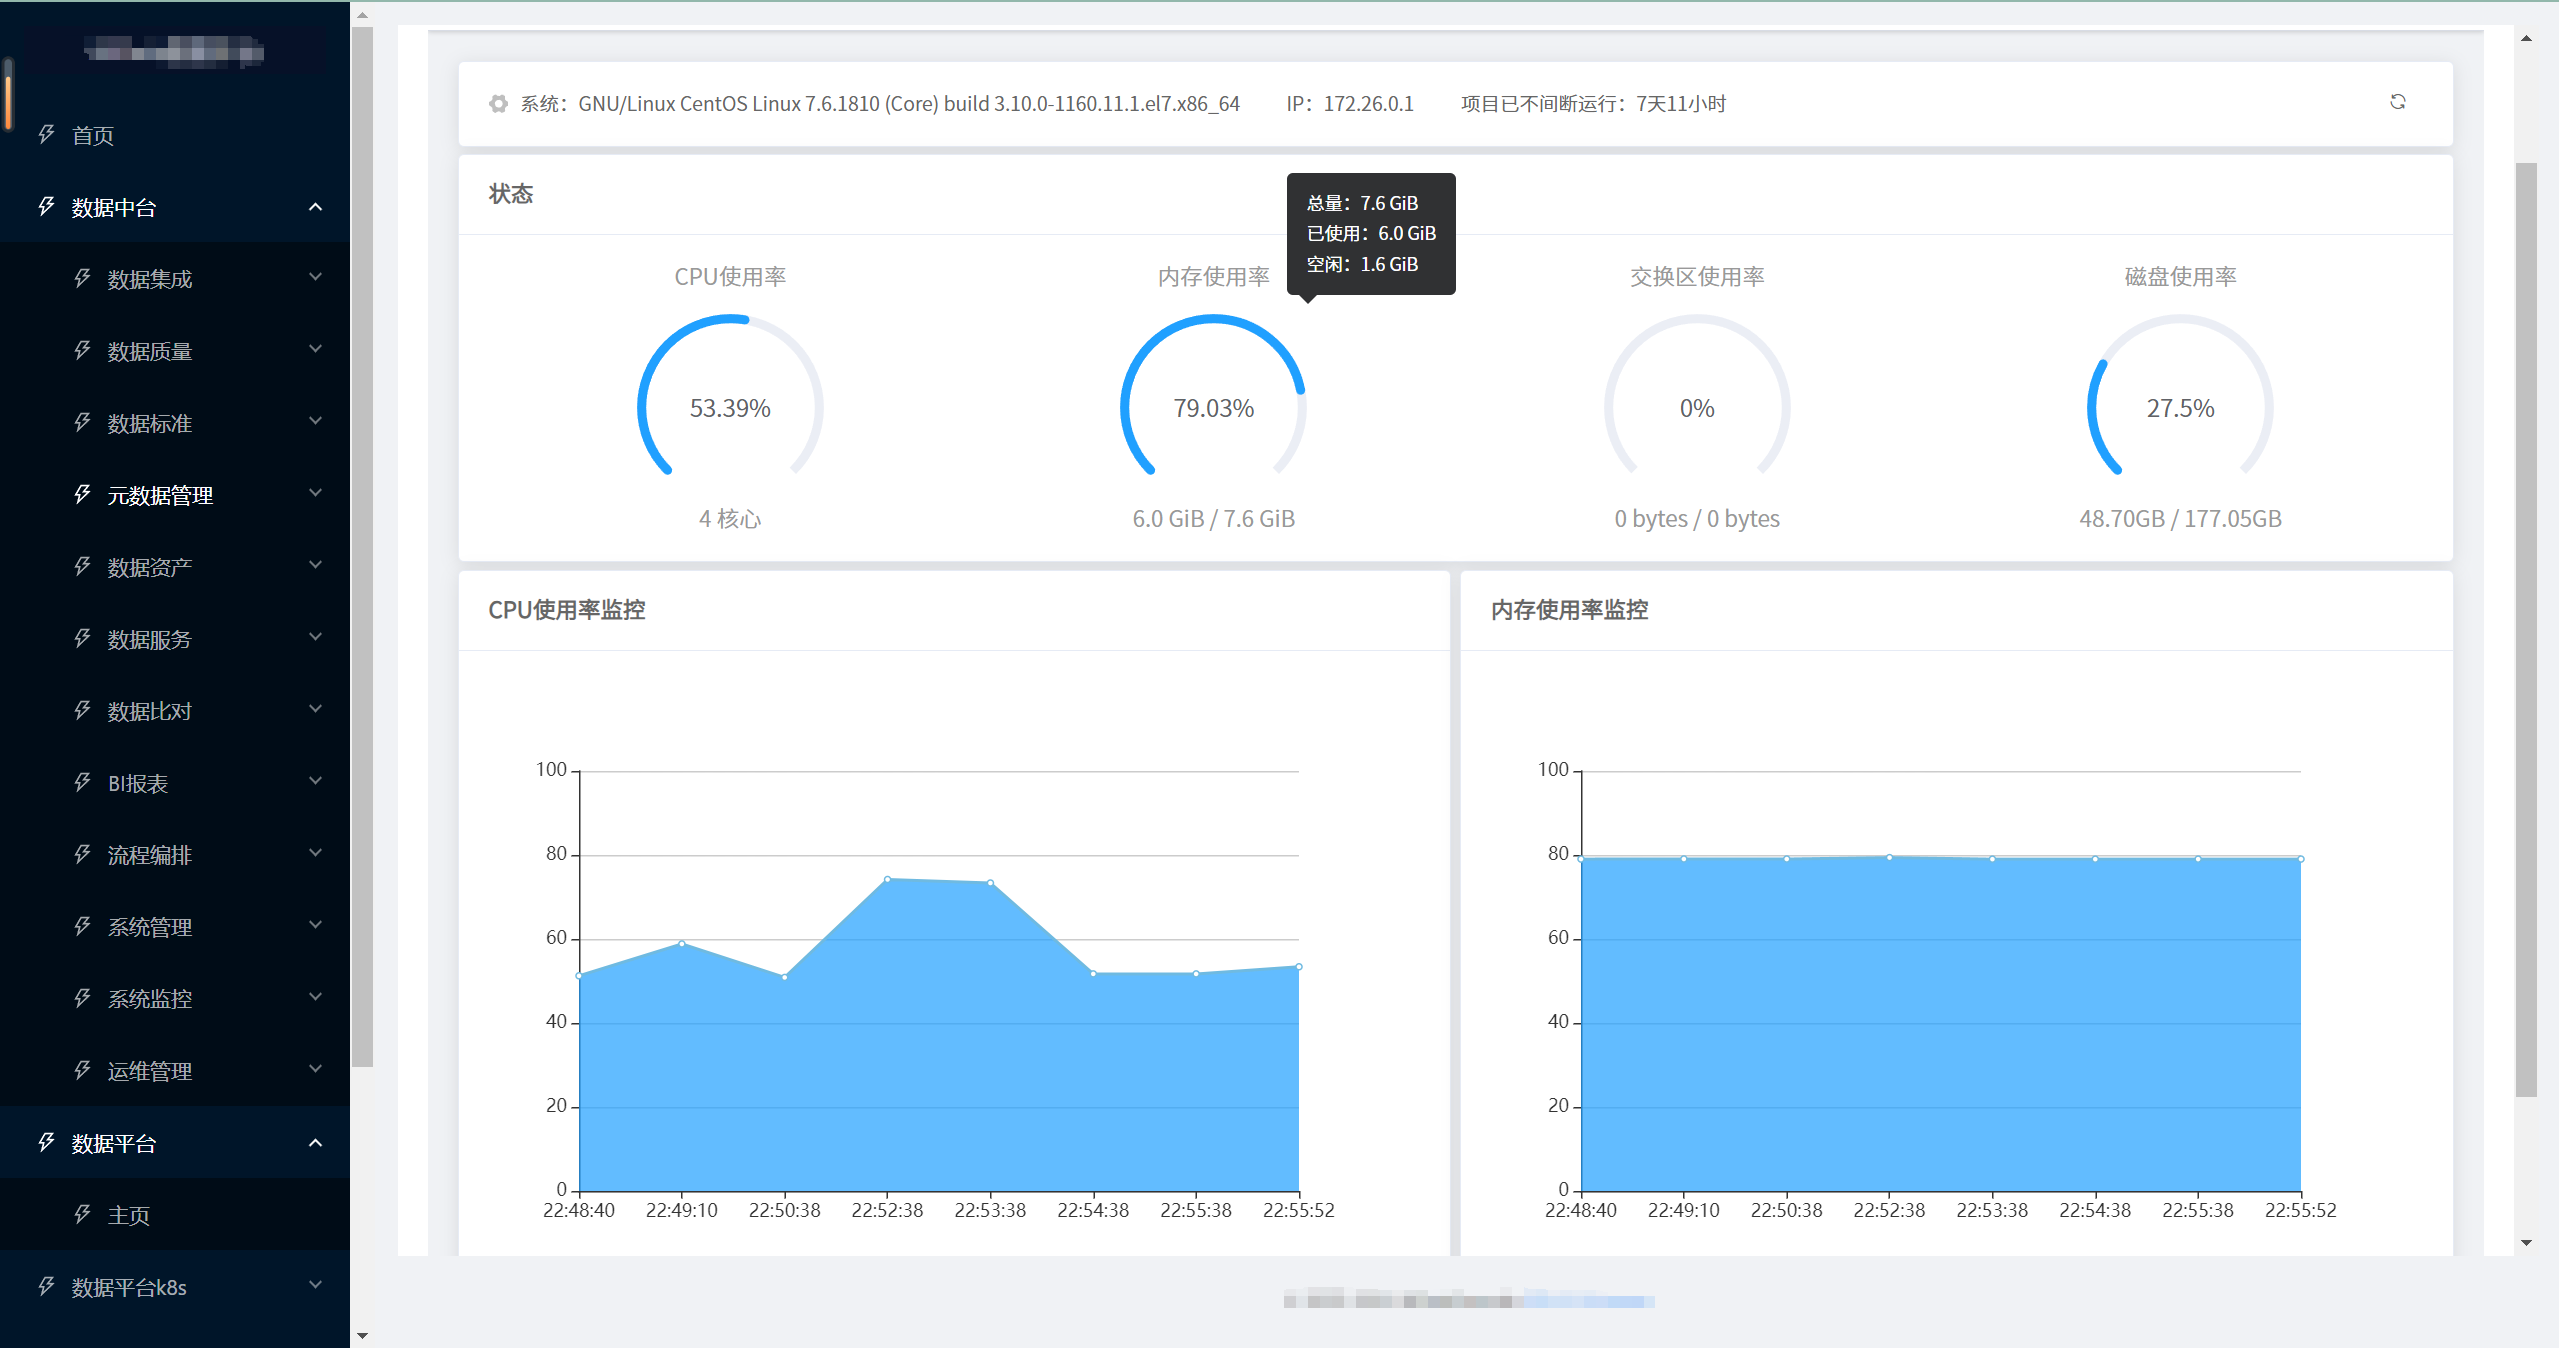2559x1348 pixels.
Task: Click the main page vertical scrollbar thumb
Action: (2526, 630)
